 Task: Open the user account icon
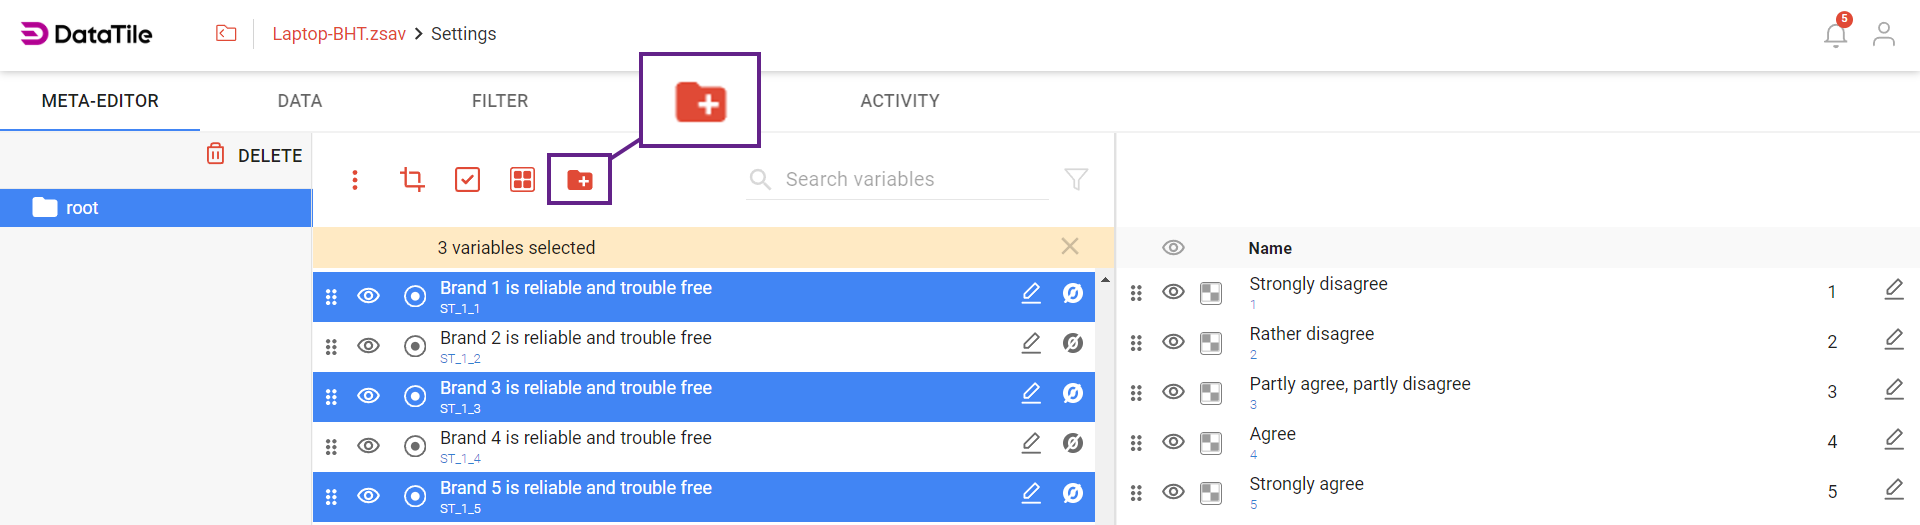pos(1884,35)
